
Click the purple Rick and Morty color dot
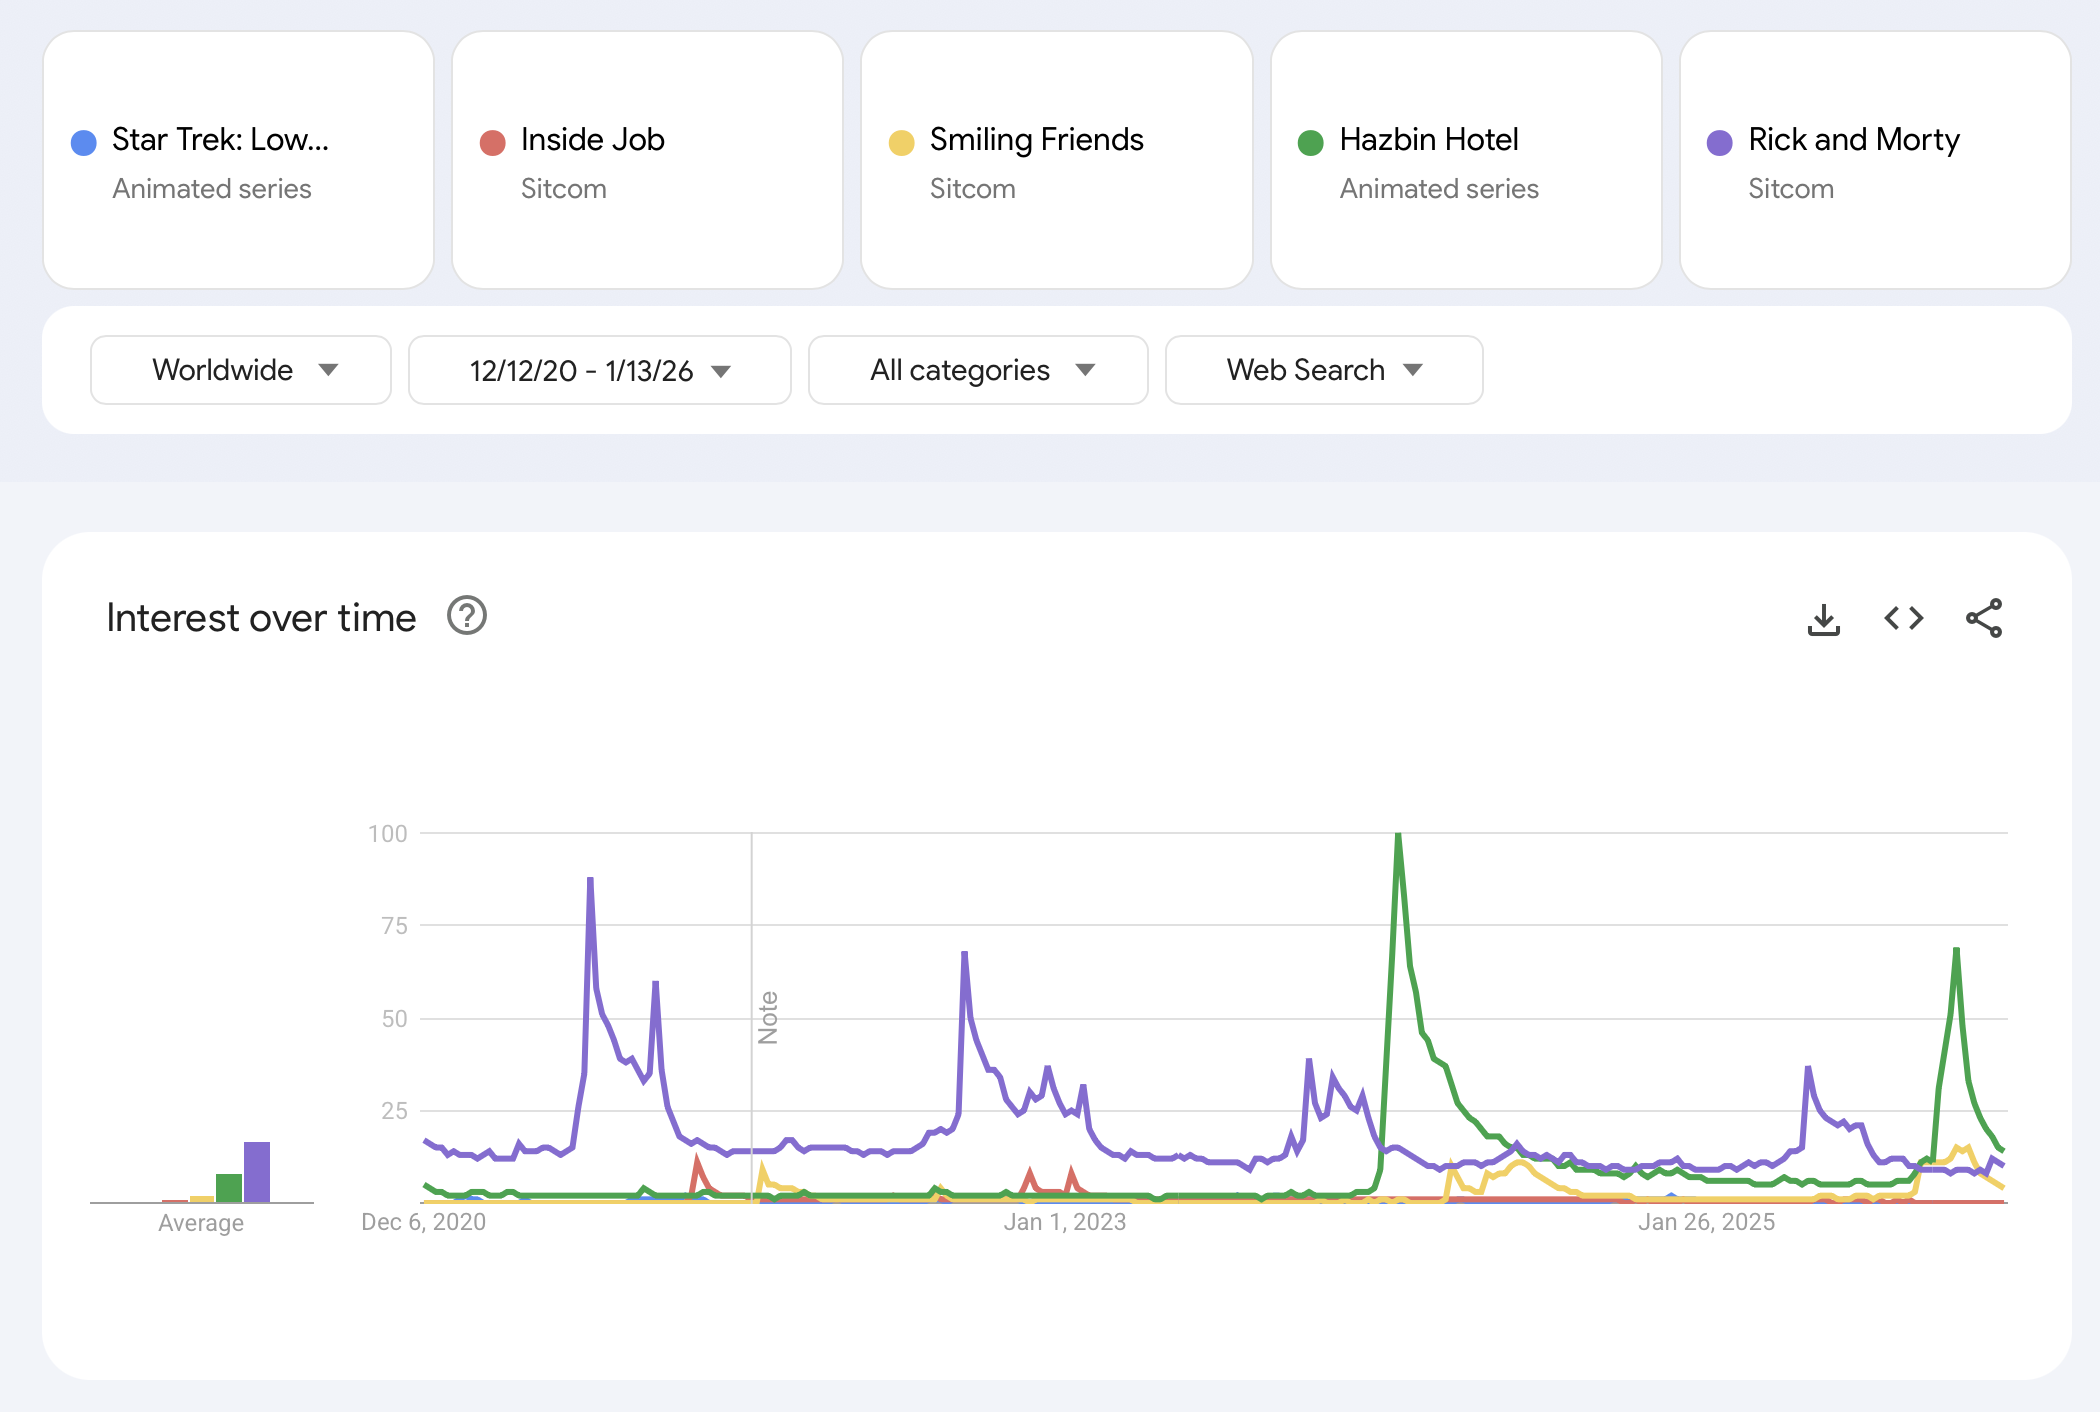1720,143
